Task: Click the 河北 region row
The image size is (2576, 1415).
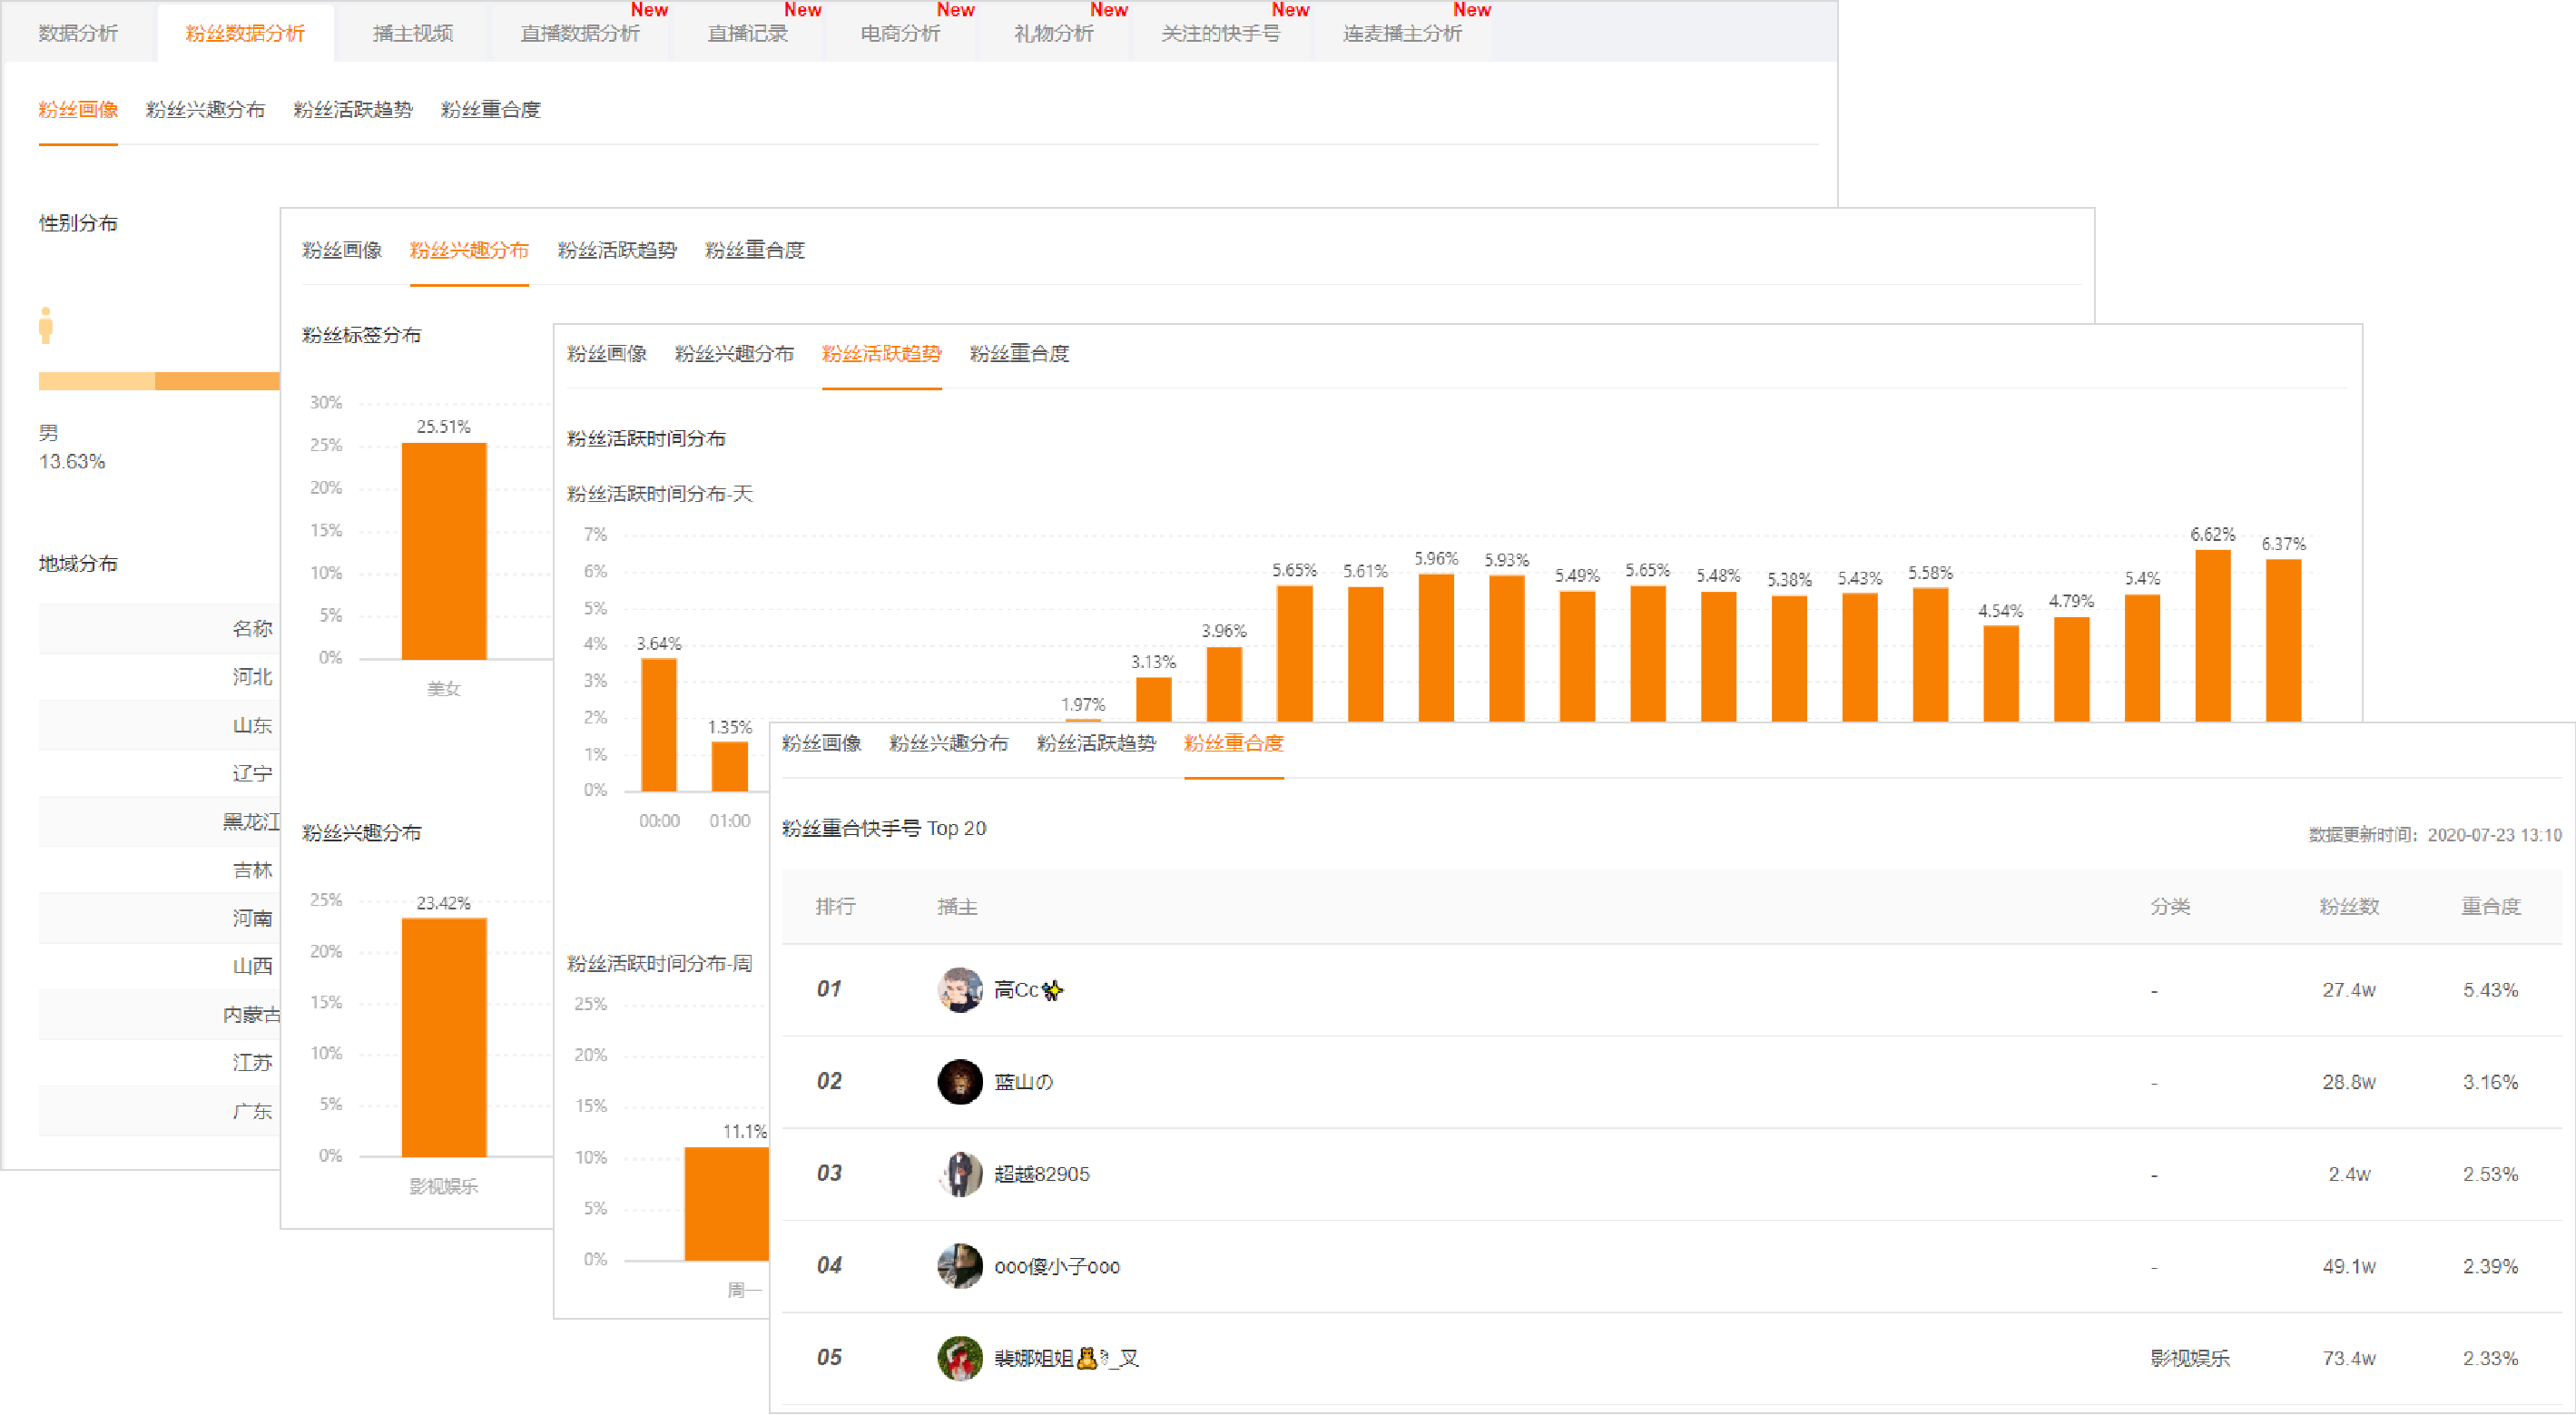Action: click(x=159, y=677)
